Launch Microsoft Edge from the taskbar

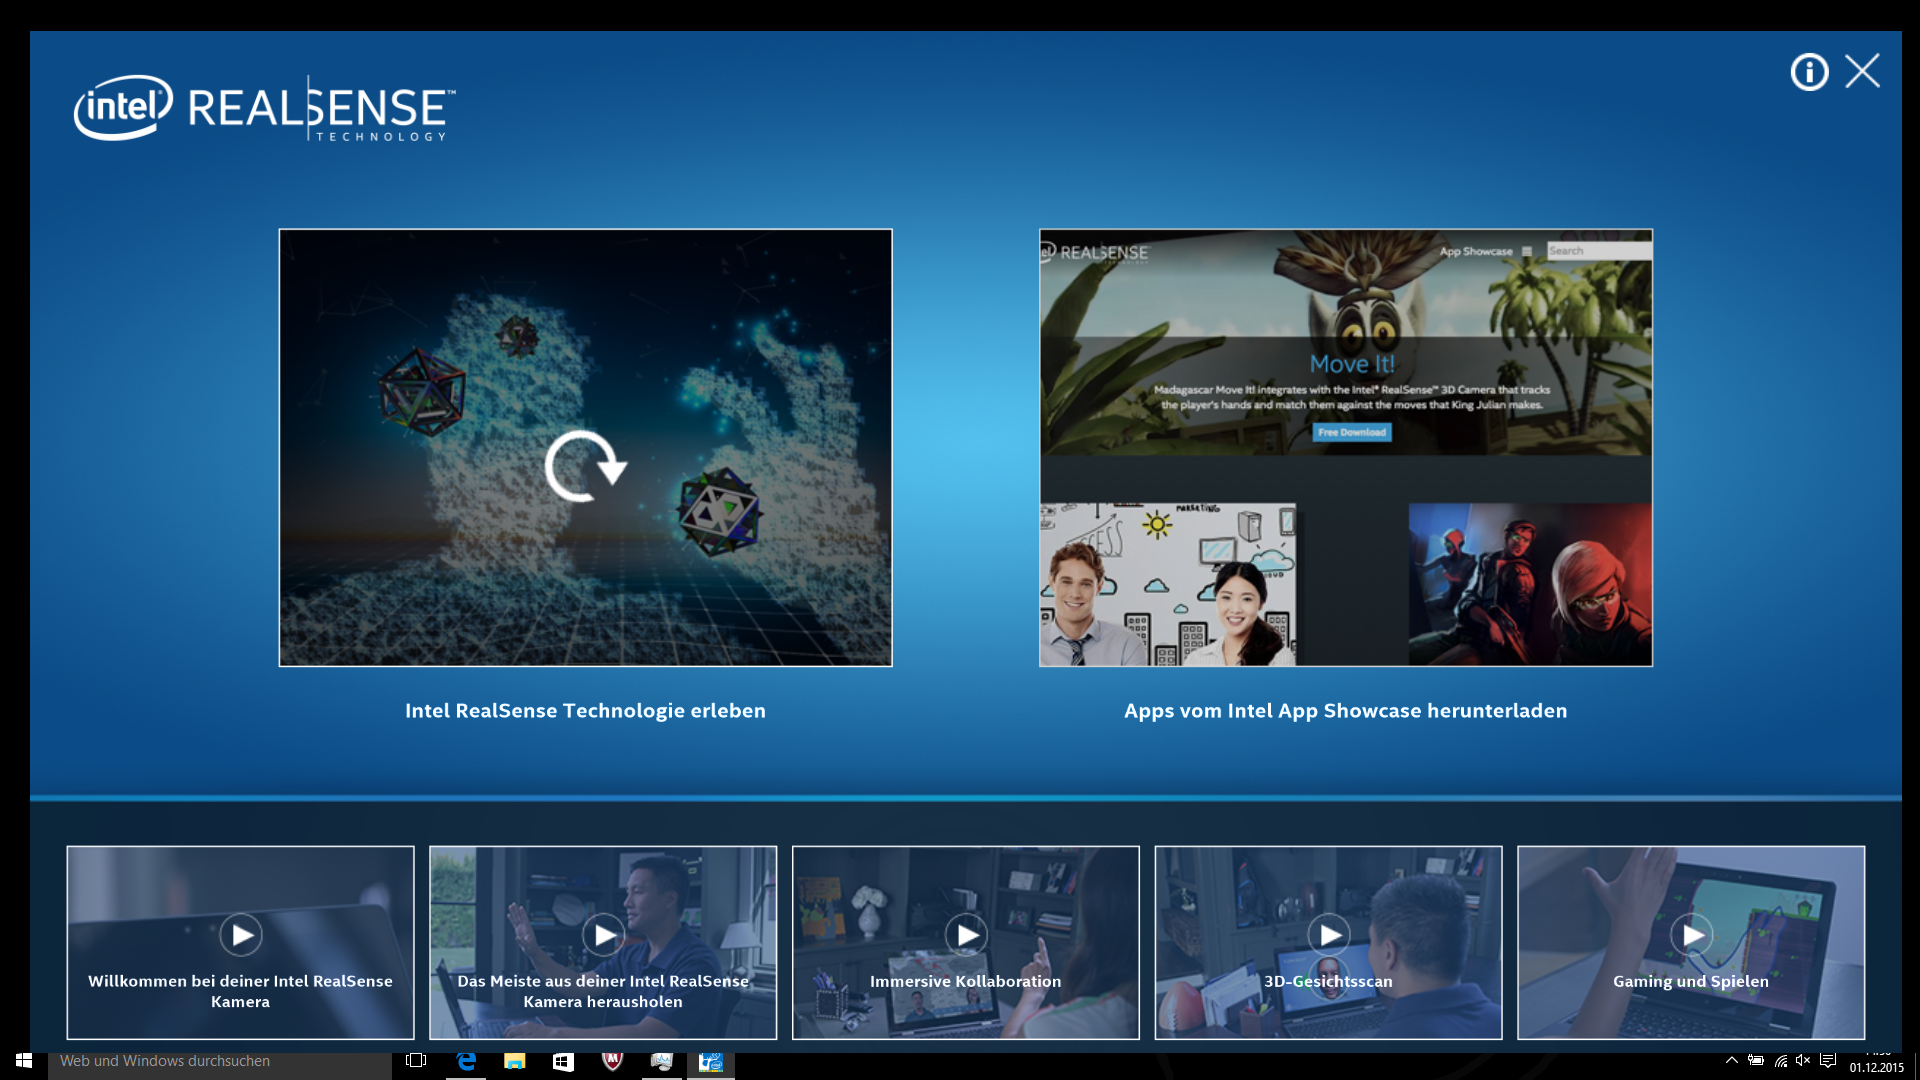coord(466,1061)
